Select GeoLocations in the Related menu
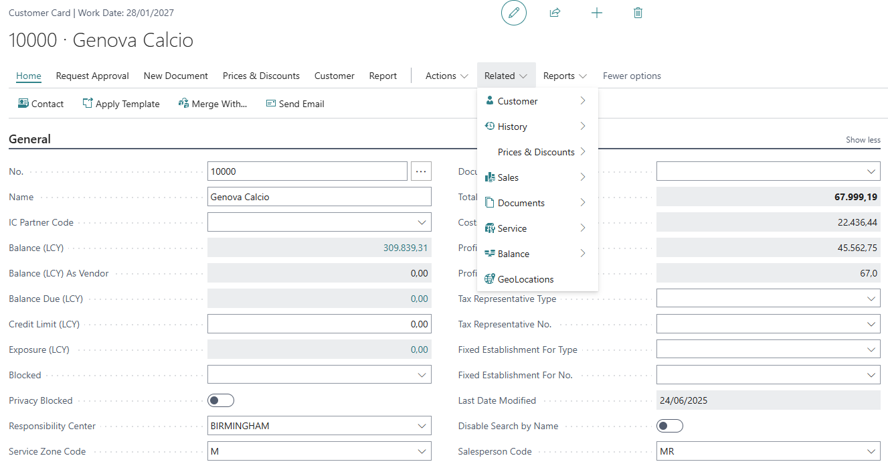Viewport: 888px width, 468px height. (537, 279)
